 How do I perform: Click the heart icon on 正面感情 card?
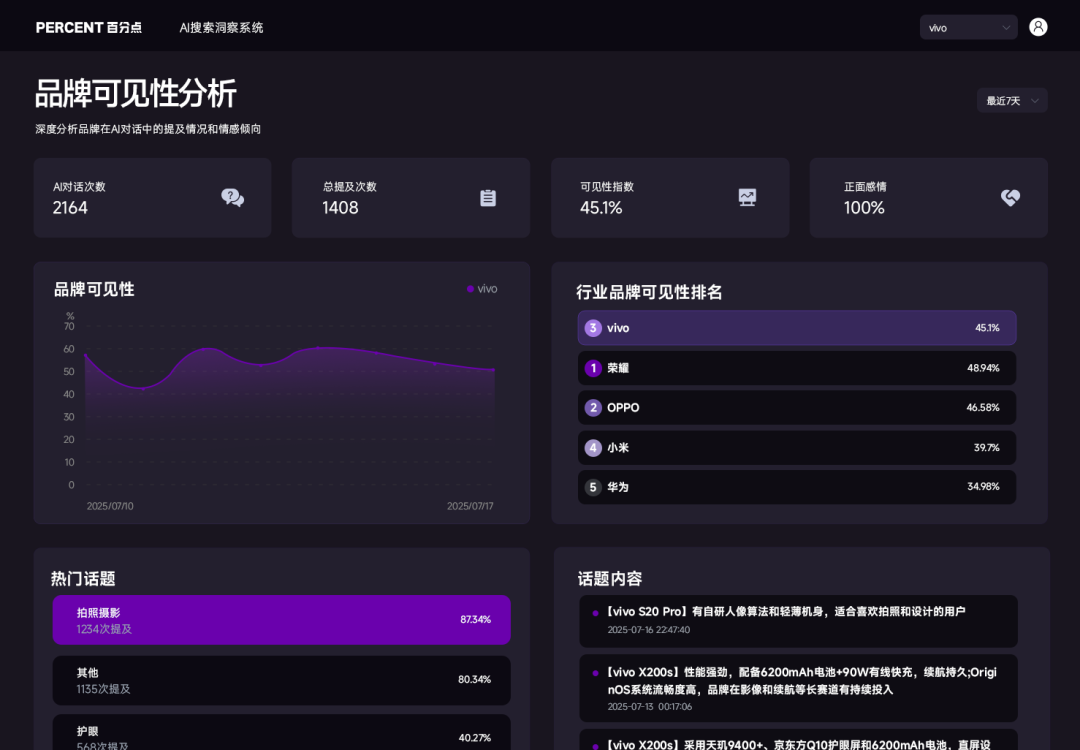[x=1010, y=198]
